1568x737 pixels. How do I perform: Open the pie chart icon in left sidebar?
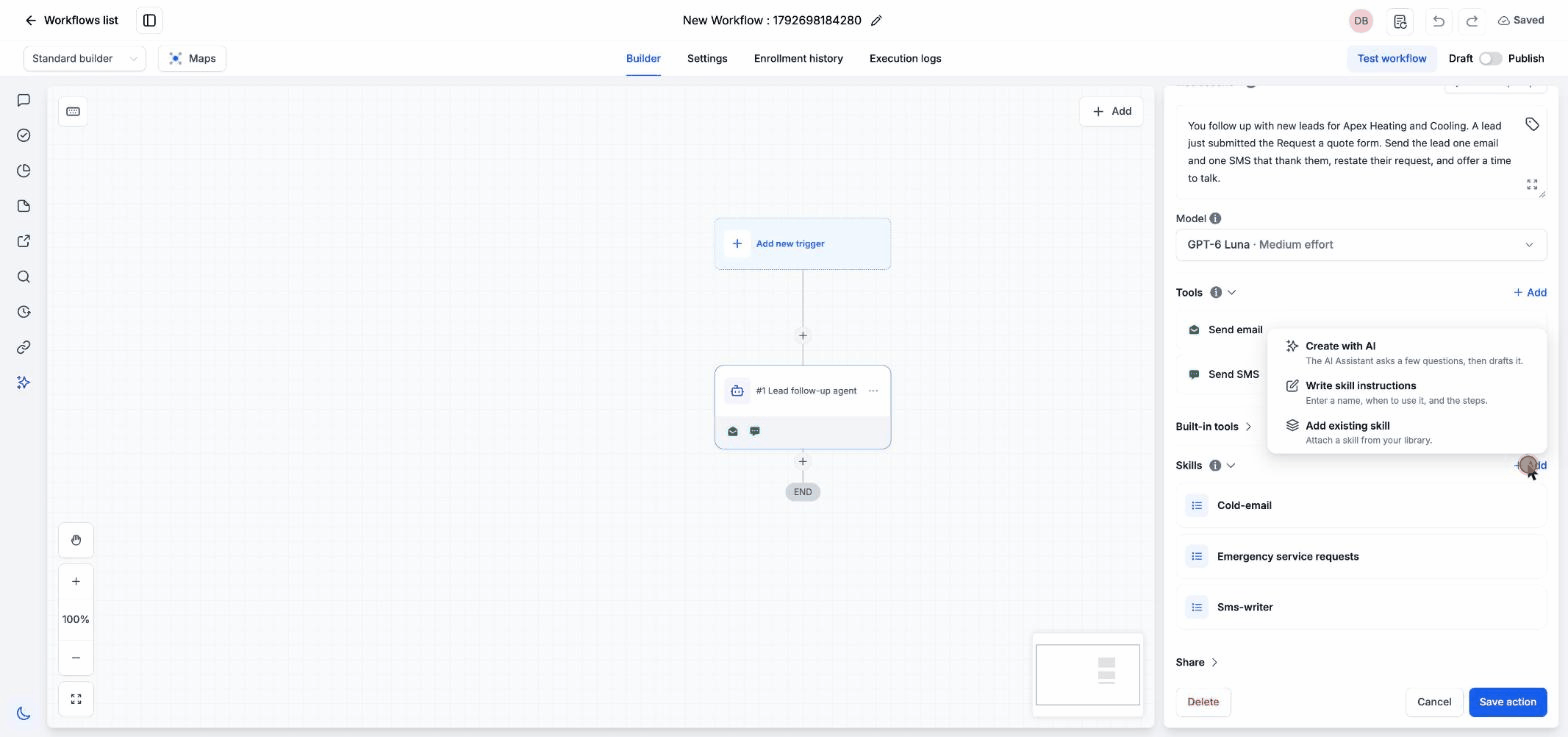tap(24, 171)
